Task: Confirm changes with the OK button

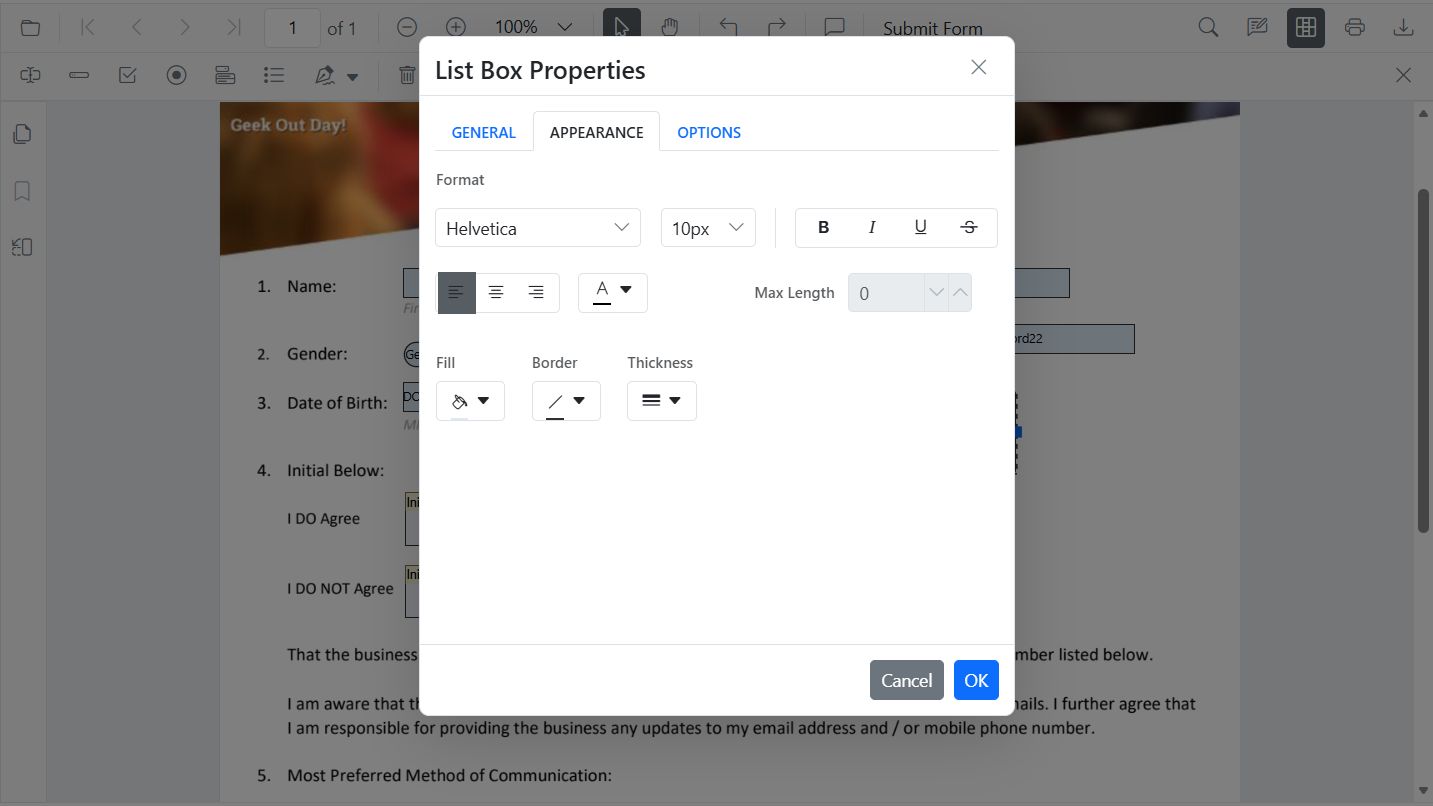Action: pyautogui.click(x=975, y=679)
